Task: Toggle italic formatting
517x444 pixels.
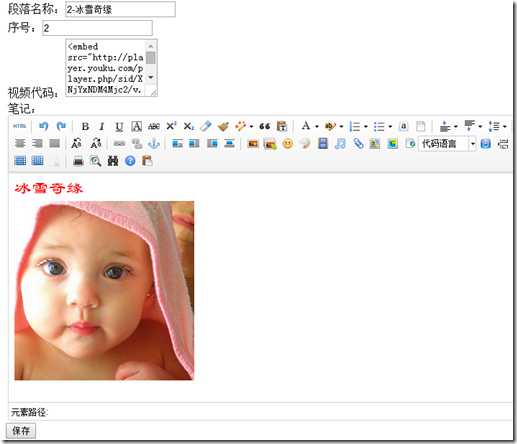Action: [102, 127]
